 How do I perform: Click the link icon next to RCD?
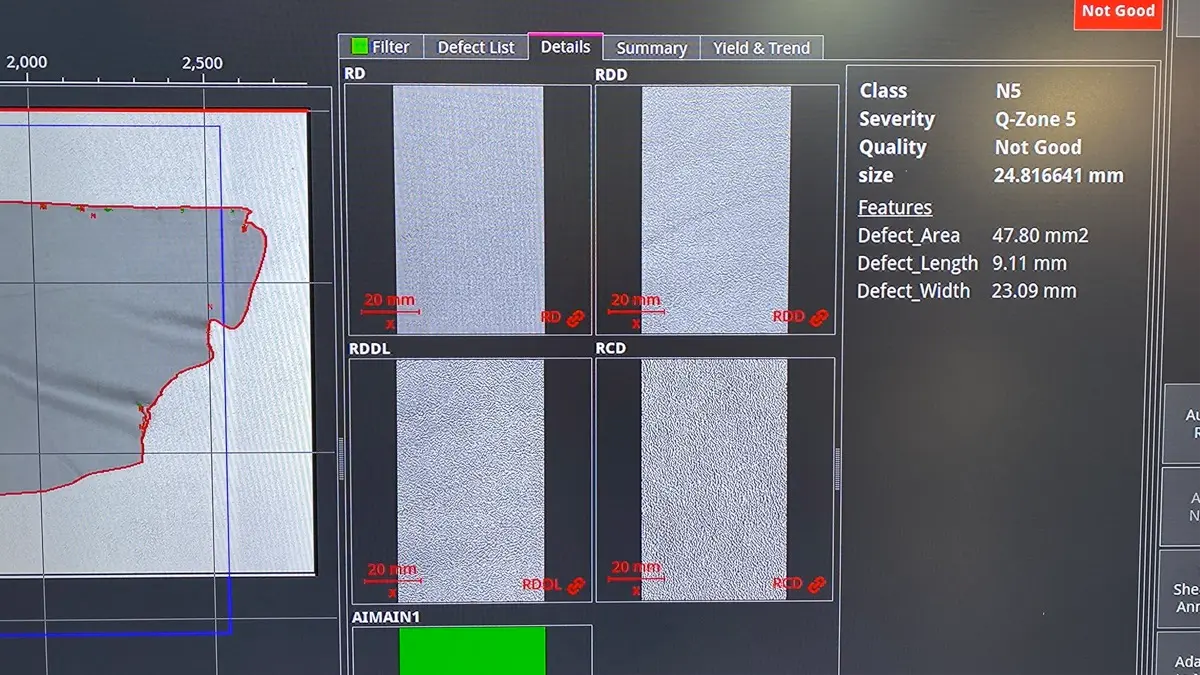click(x=817, y=583)
